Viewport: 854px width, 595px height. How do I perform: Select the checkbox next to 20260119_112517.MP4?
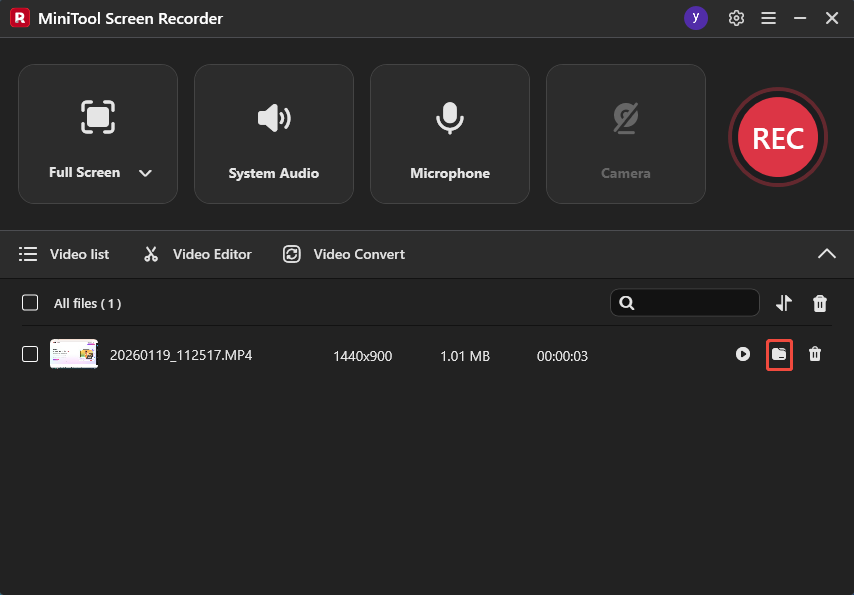28,354
